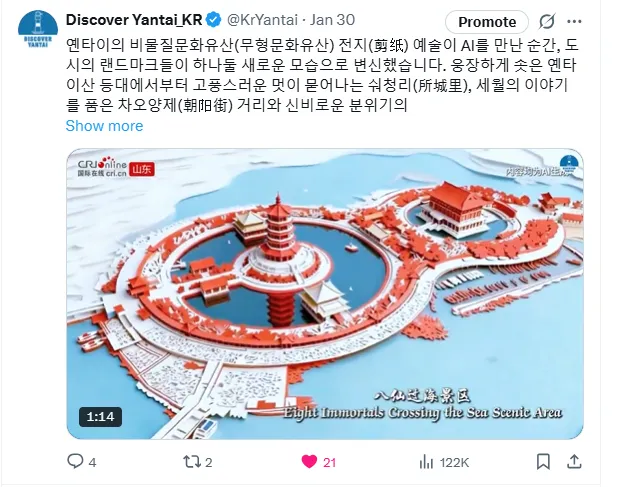Open the repost arrows icon menu
Viewport: 622px width, 487px height.
pyautogui.click(x=192, y=462)
